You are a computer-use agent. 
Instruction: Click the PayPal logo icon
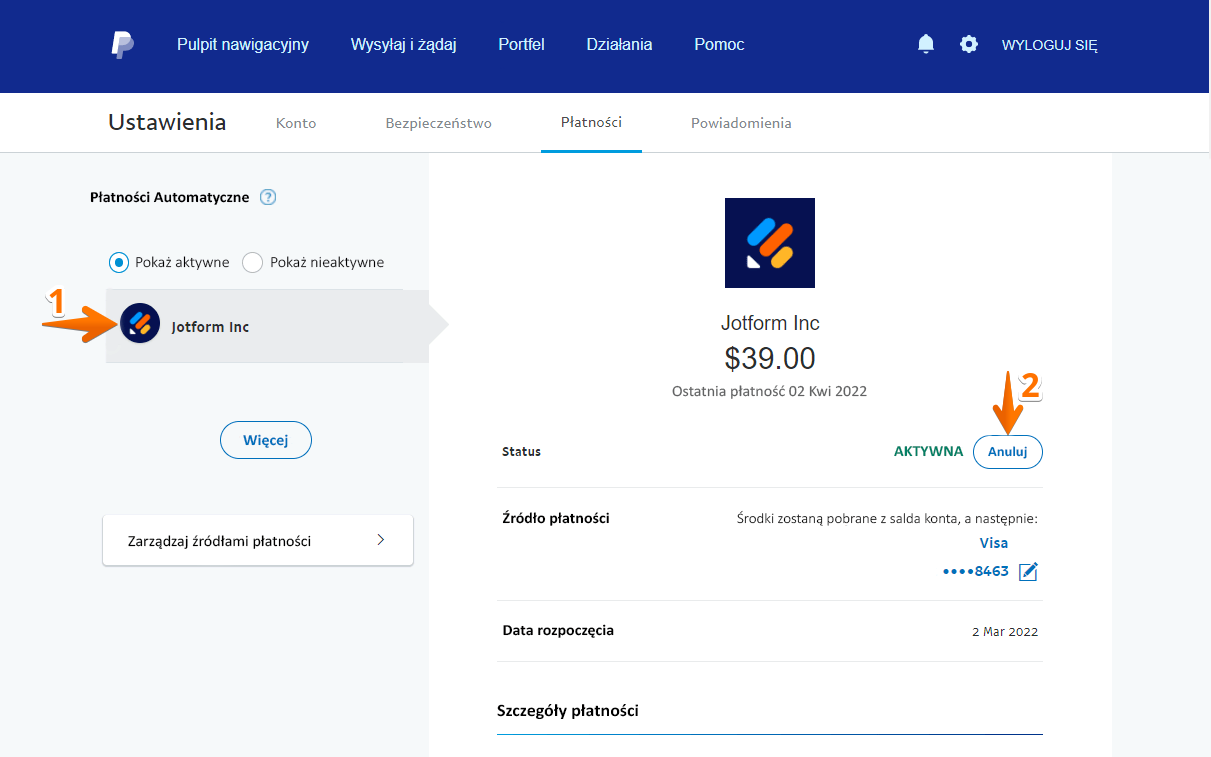coord(122,45)
